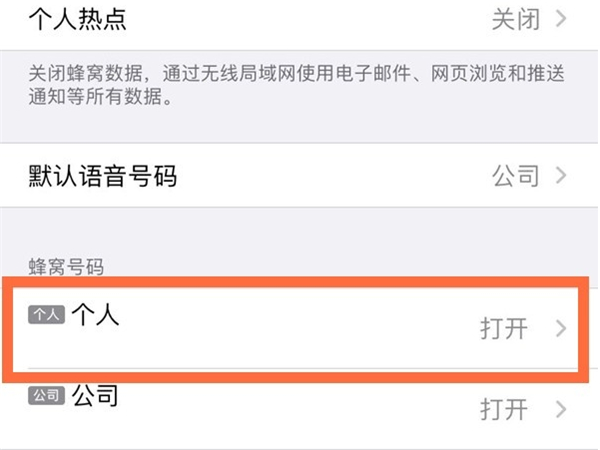Tap the gray 个人 SIM badge icon

(46, 315)
